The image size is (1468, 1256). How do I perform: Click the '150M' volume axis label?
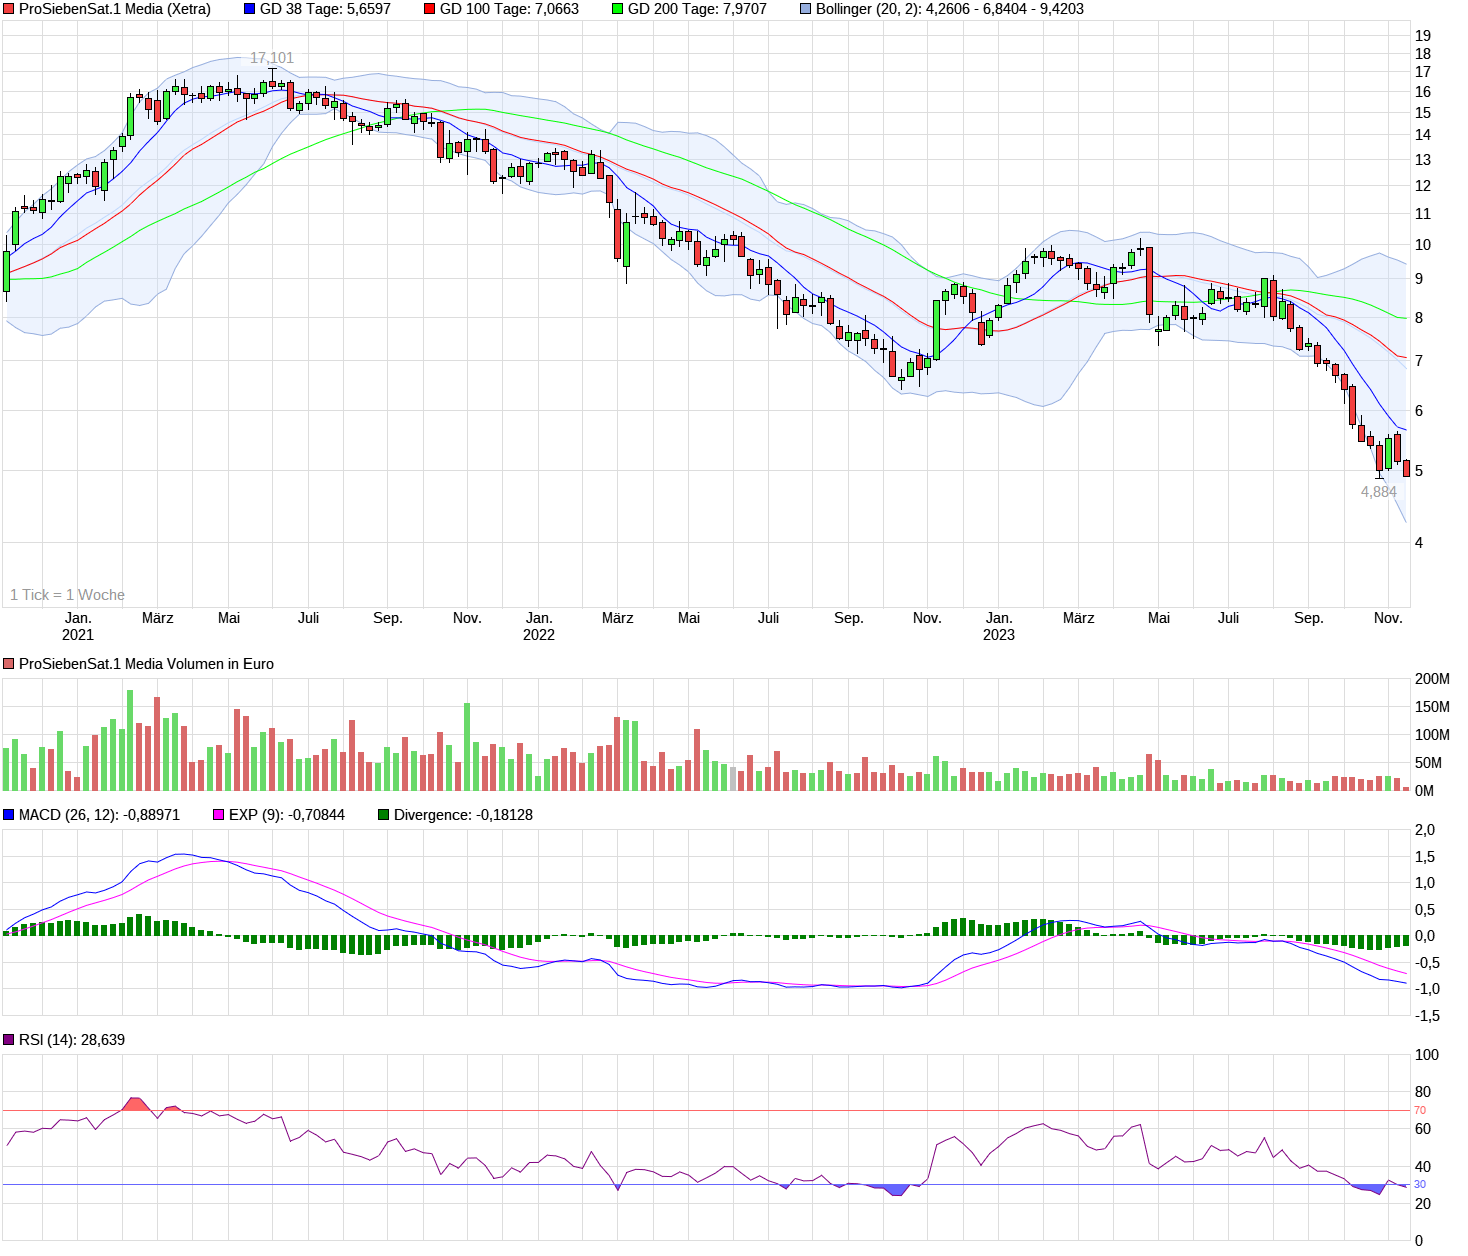coord(1432,707)
